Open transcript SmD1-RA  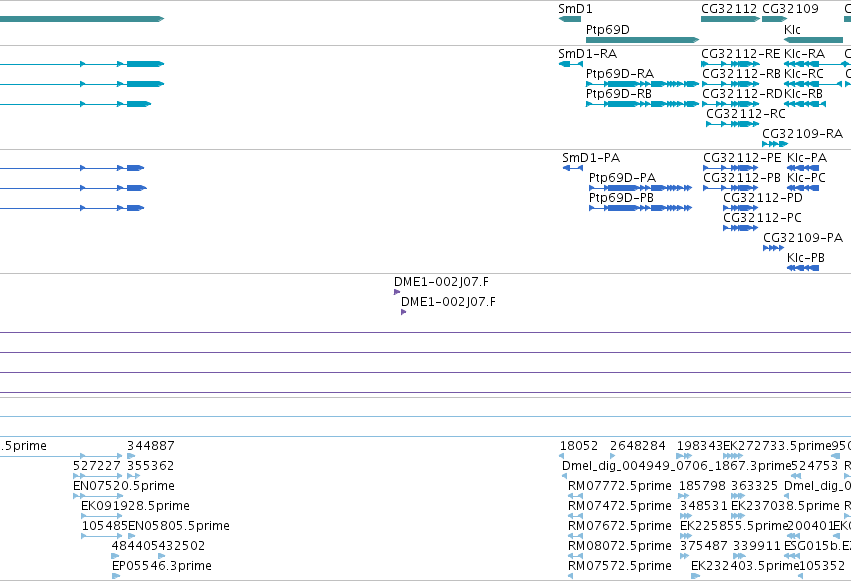coord(570,64)
